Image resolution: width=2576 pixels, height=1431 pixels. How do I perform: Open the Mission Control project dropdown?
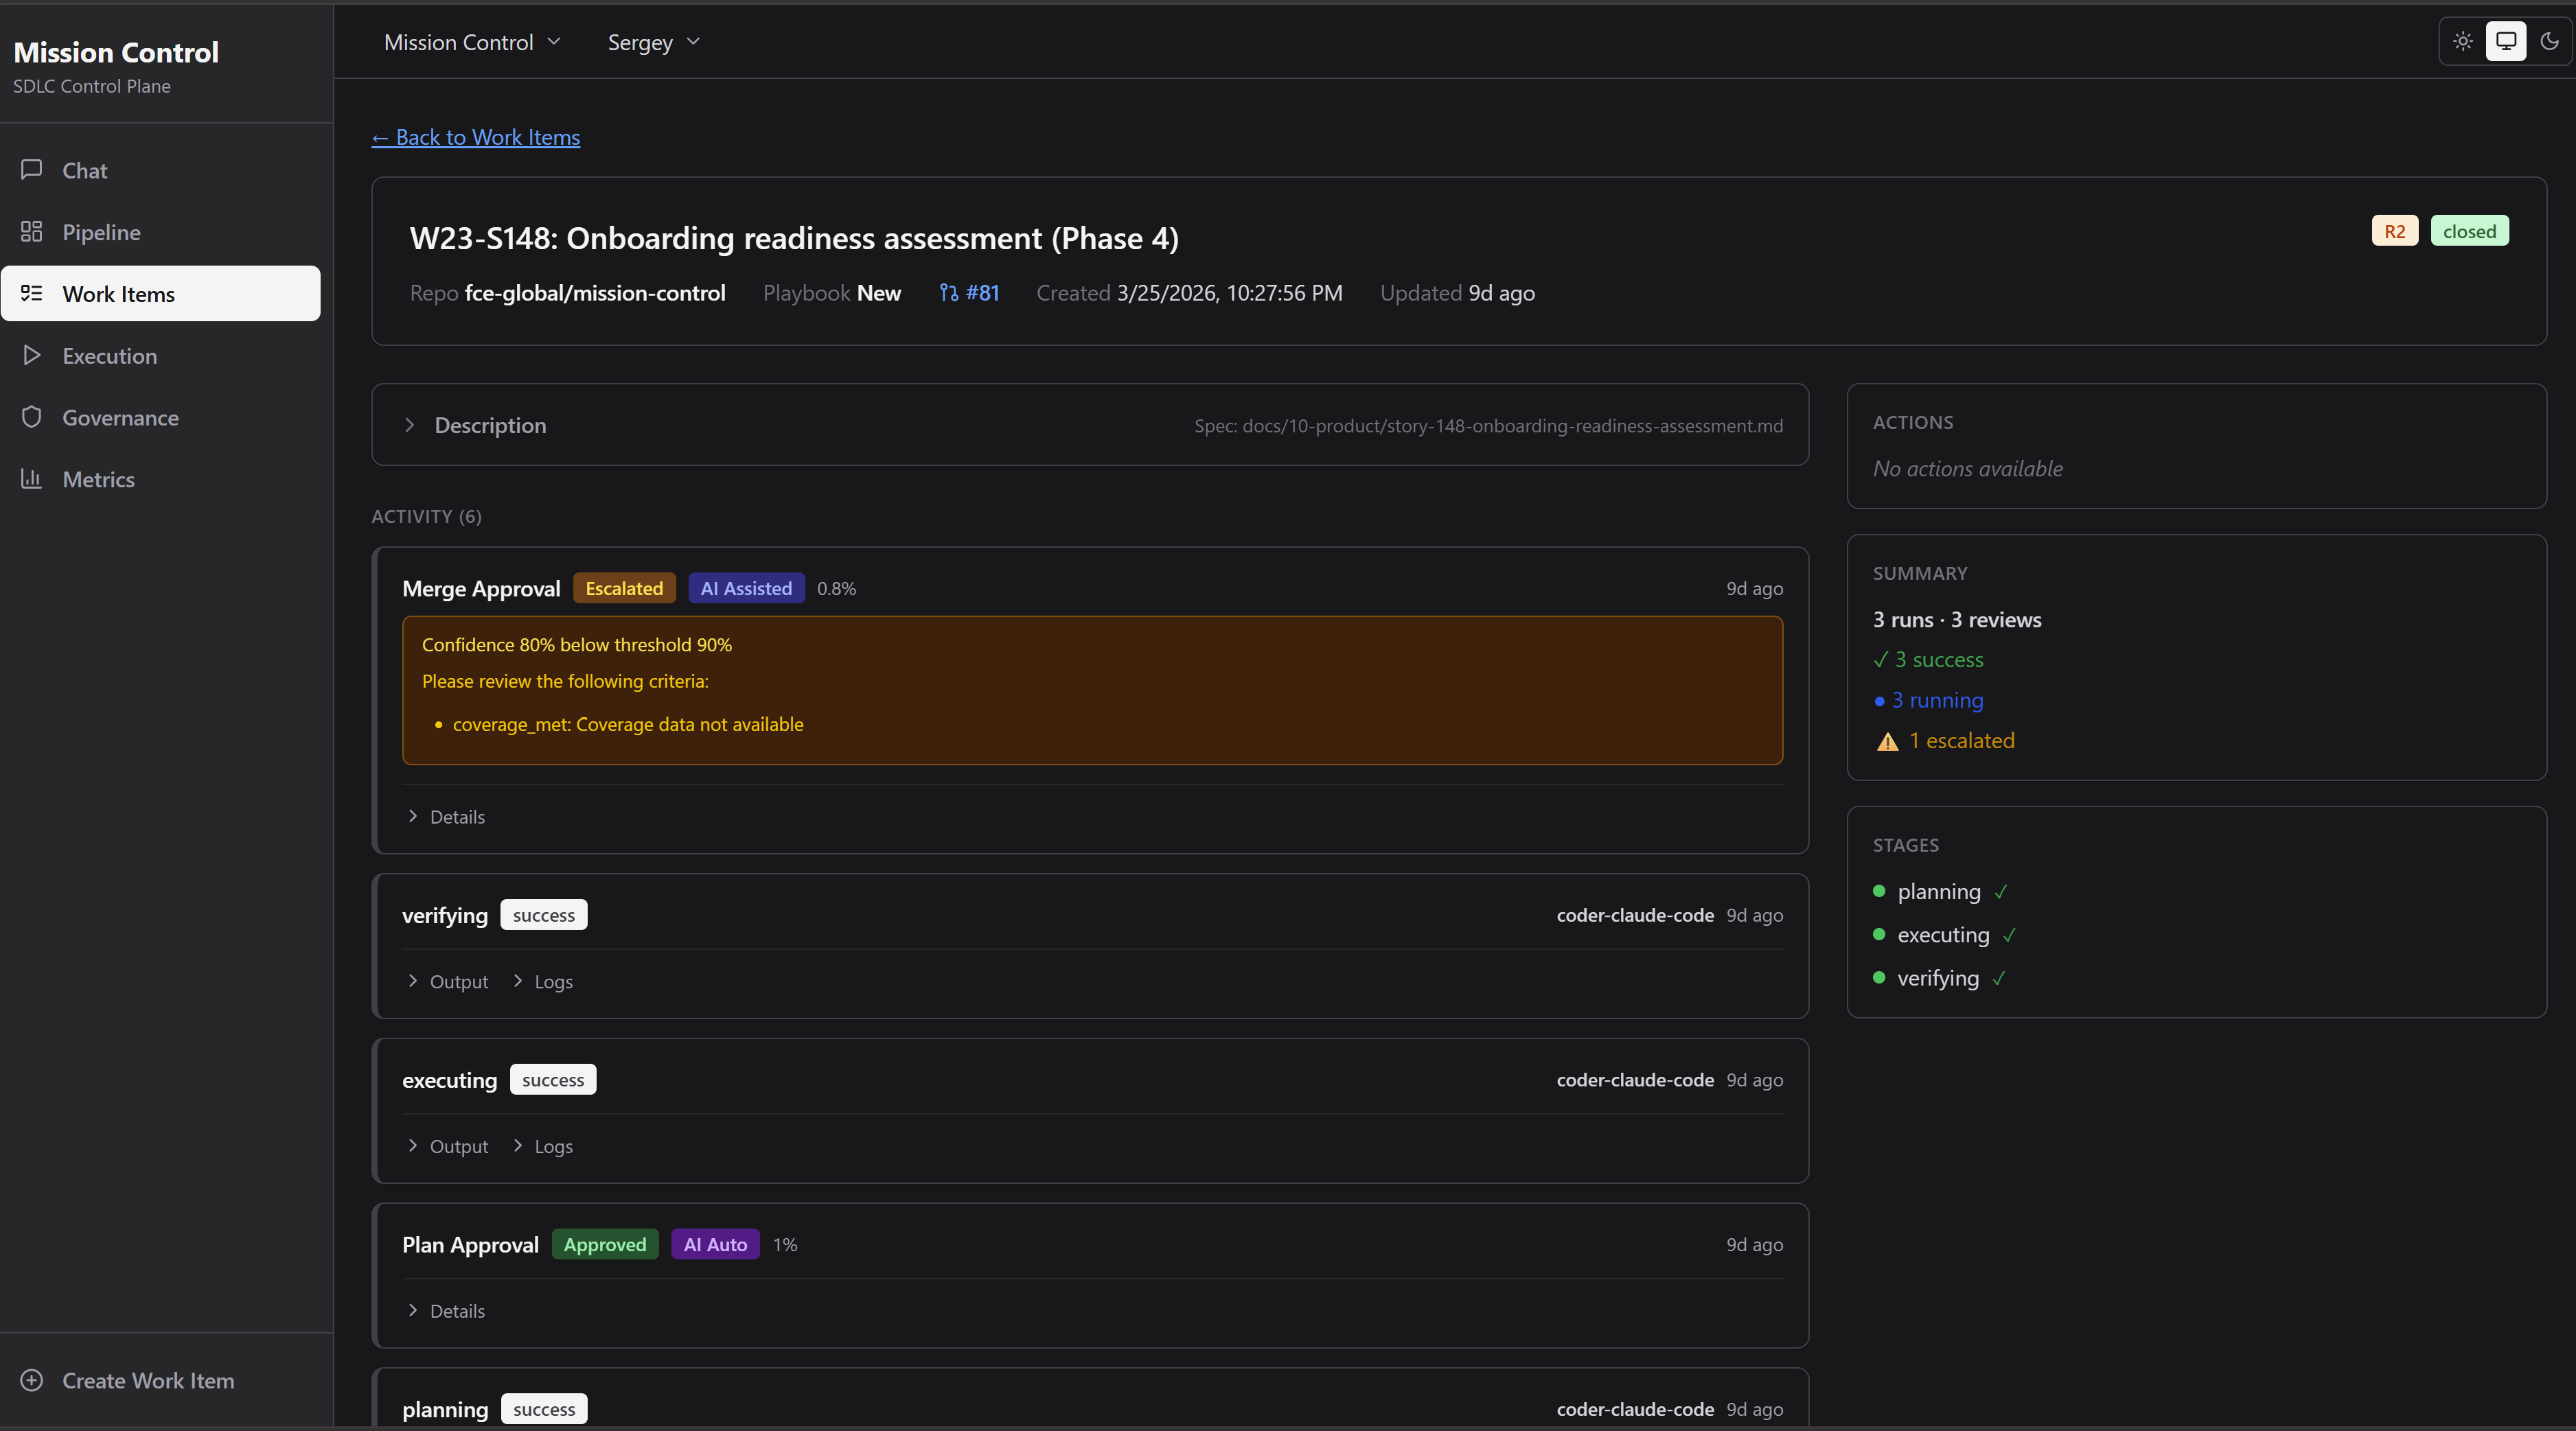(x=472, y=41)
